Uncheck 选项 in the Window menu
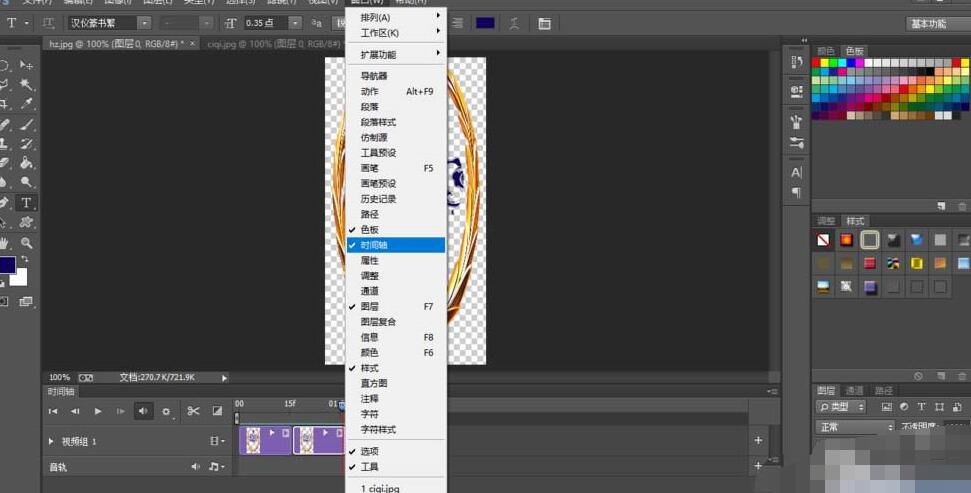This screenshot has height=493, width=971. click(396, 451)
